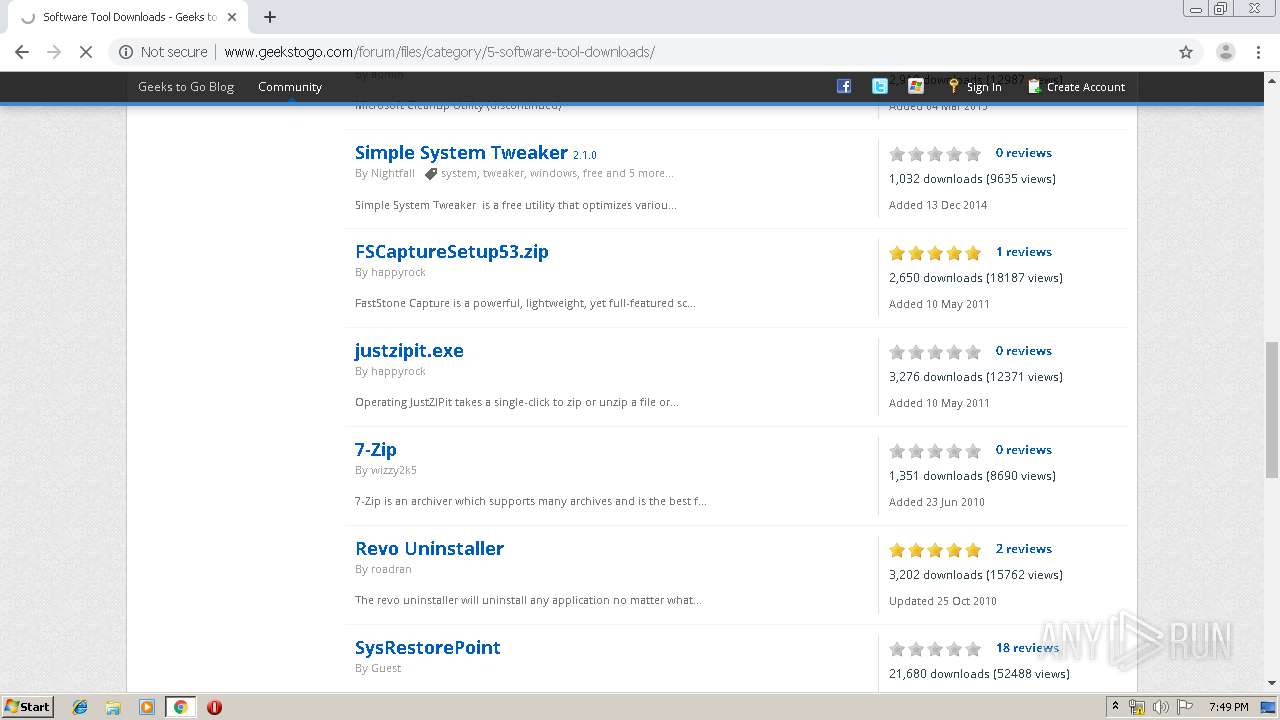
Task: Open the media player from the taskbar
Action: [147, 707]
